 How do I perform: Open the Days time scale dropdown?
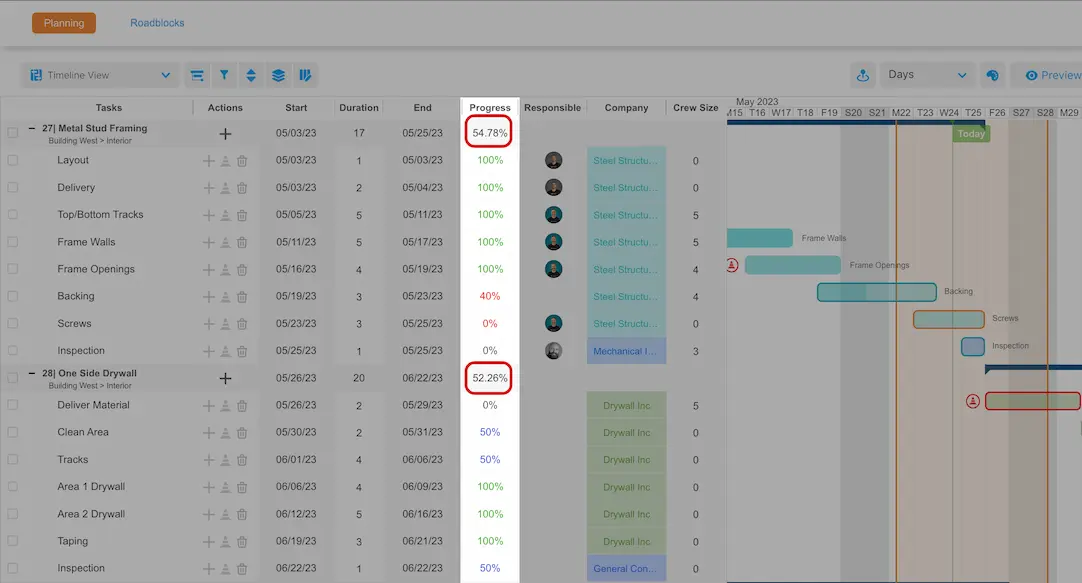coord(927,75)
